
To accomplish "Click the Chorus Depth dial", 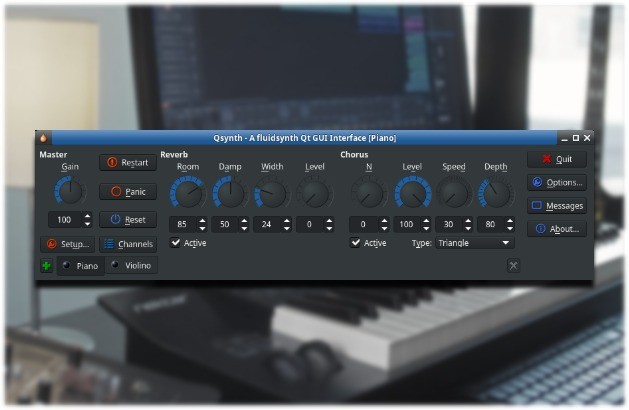I will coord(496,193).
